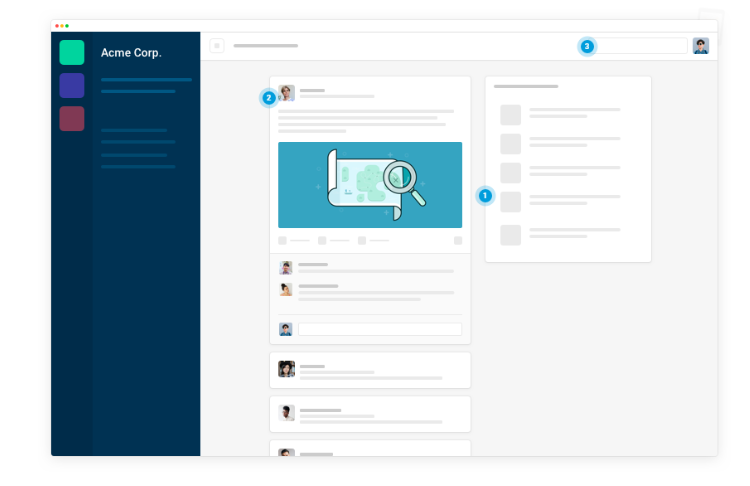Select blue hotspot marker number 3
Viewport: 750px width, 486px height.
pos(587,46)
